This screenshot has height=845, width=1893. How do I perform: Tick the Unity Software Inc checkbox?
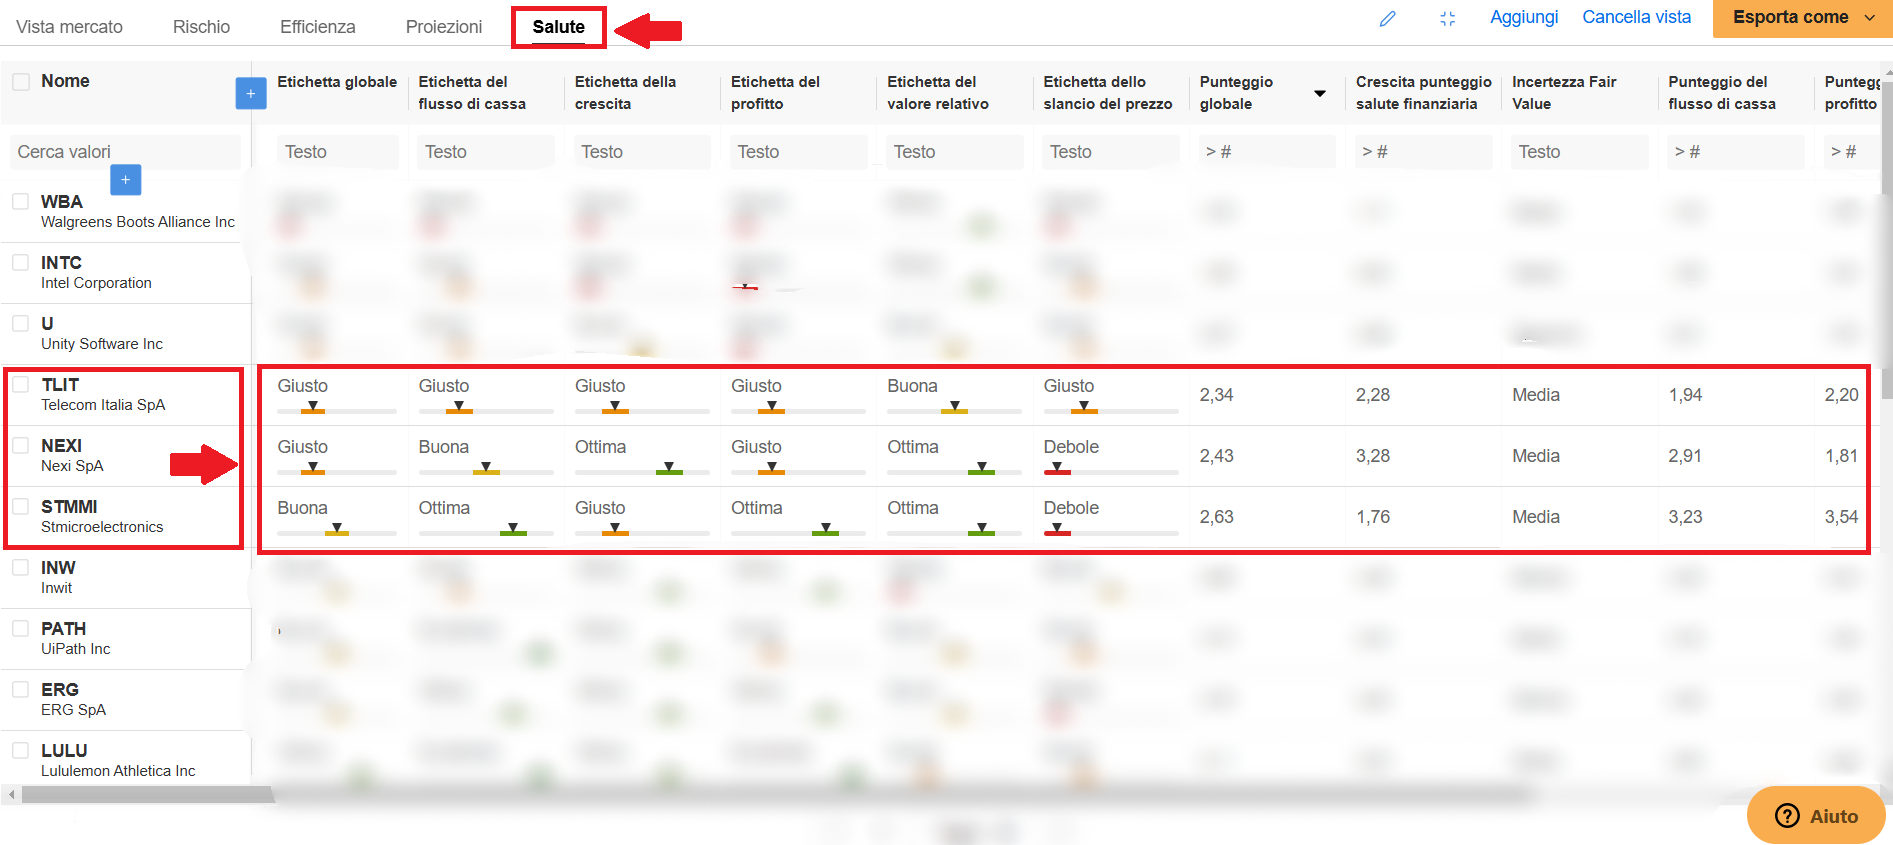pyautogui.click(x=20, y=323)
